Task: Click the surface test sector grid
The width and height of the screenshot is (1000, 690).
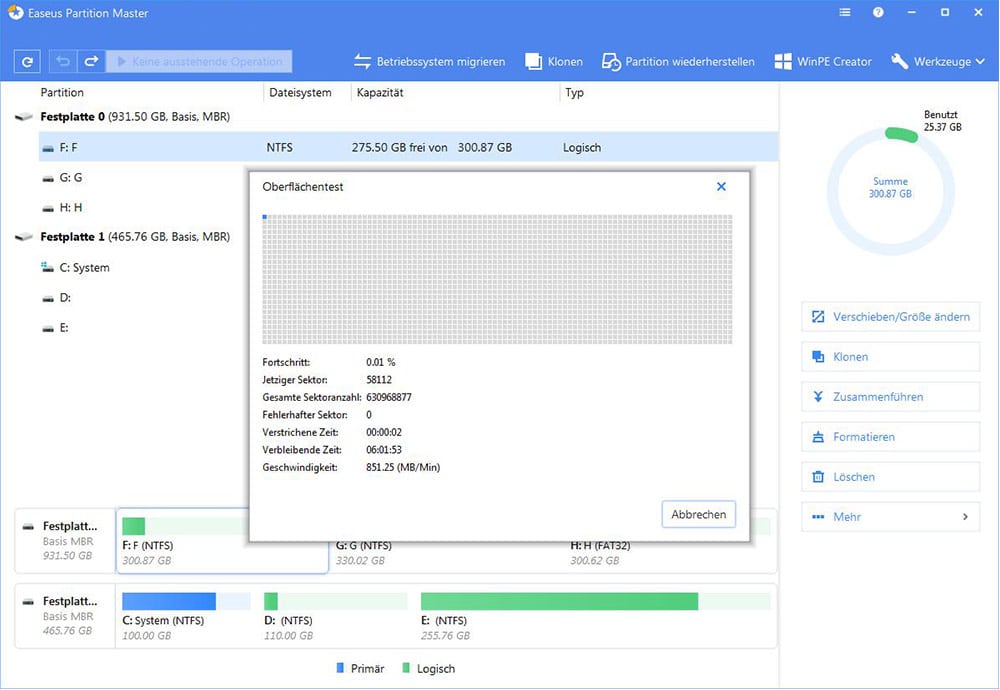Action: (x=497, y=279)
